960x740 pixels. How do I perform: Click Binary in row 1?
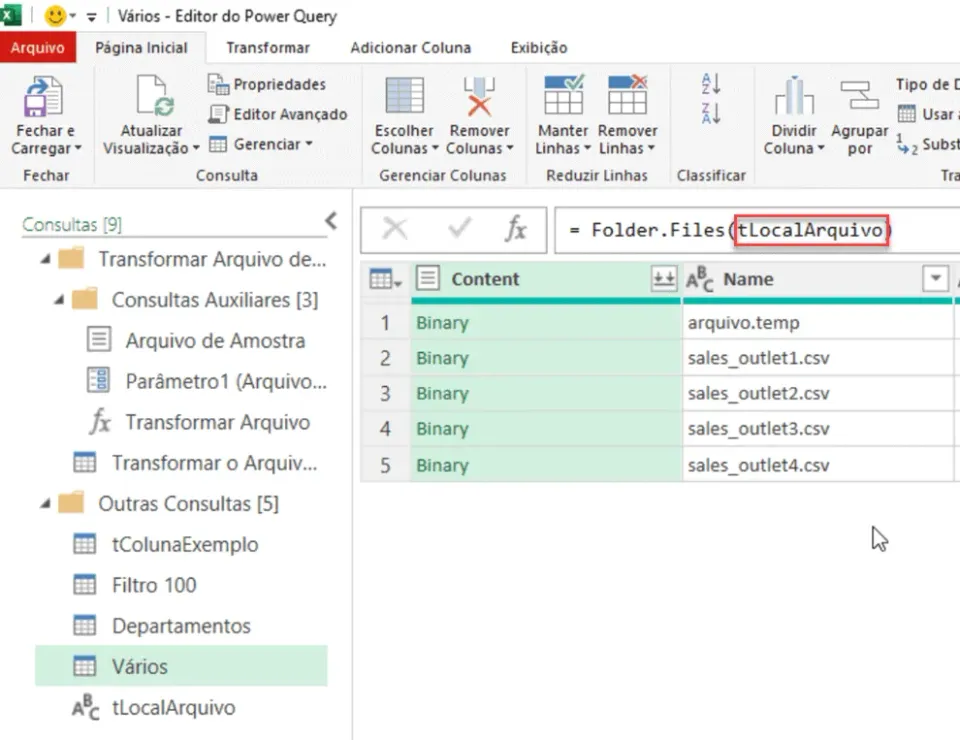tap(442, 323)
